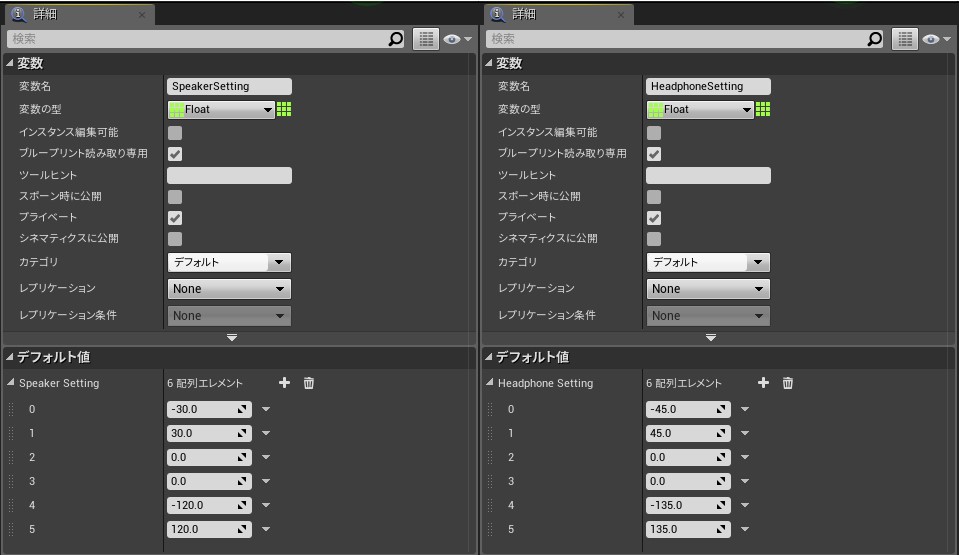Open Float variable type dropdown for SpeakerSetting
Screen dimensions: 959x555
[x=221, y=110]
